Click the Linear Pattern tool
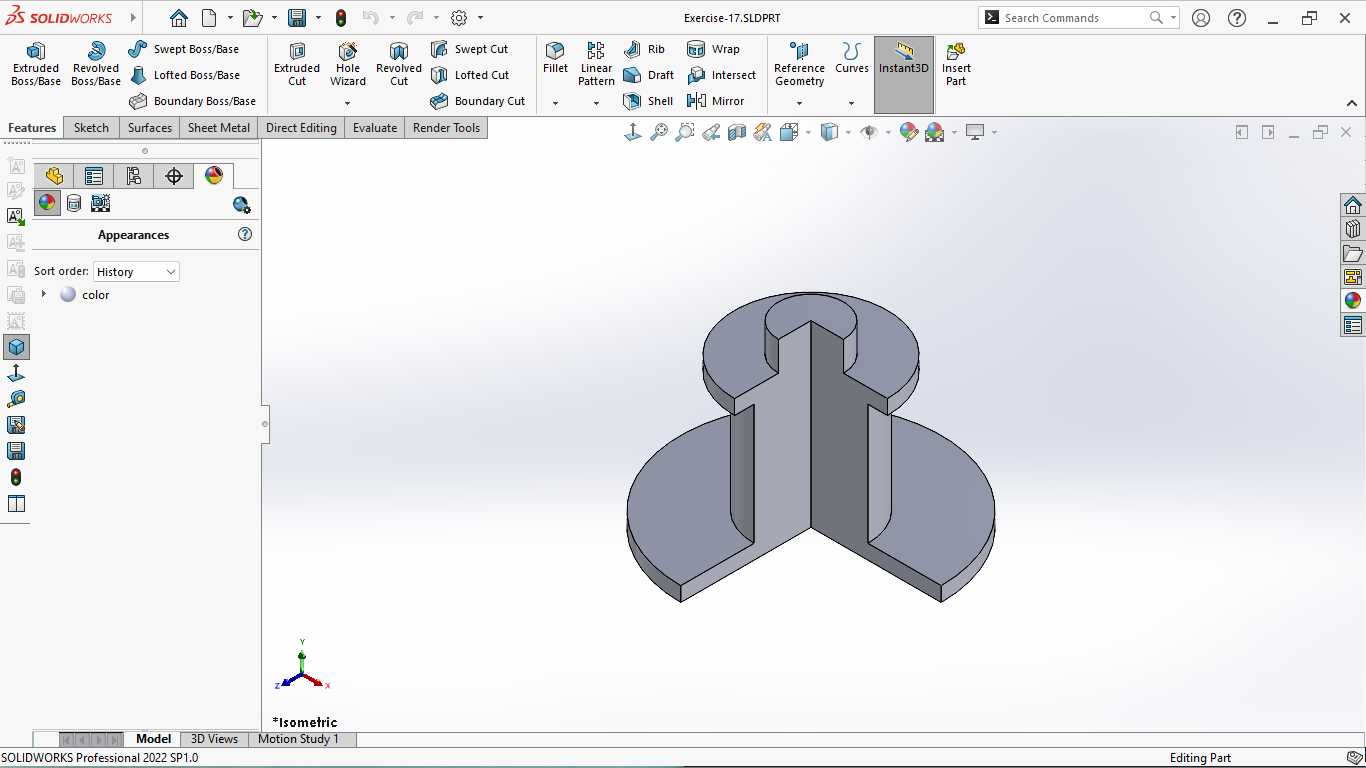 pos(596,64)
